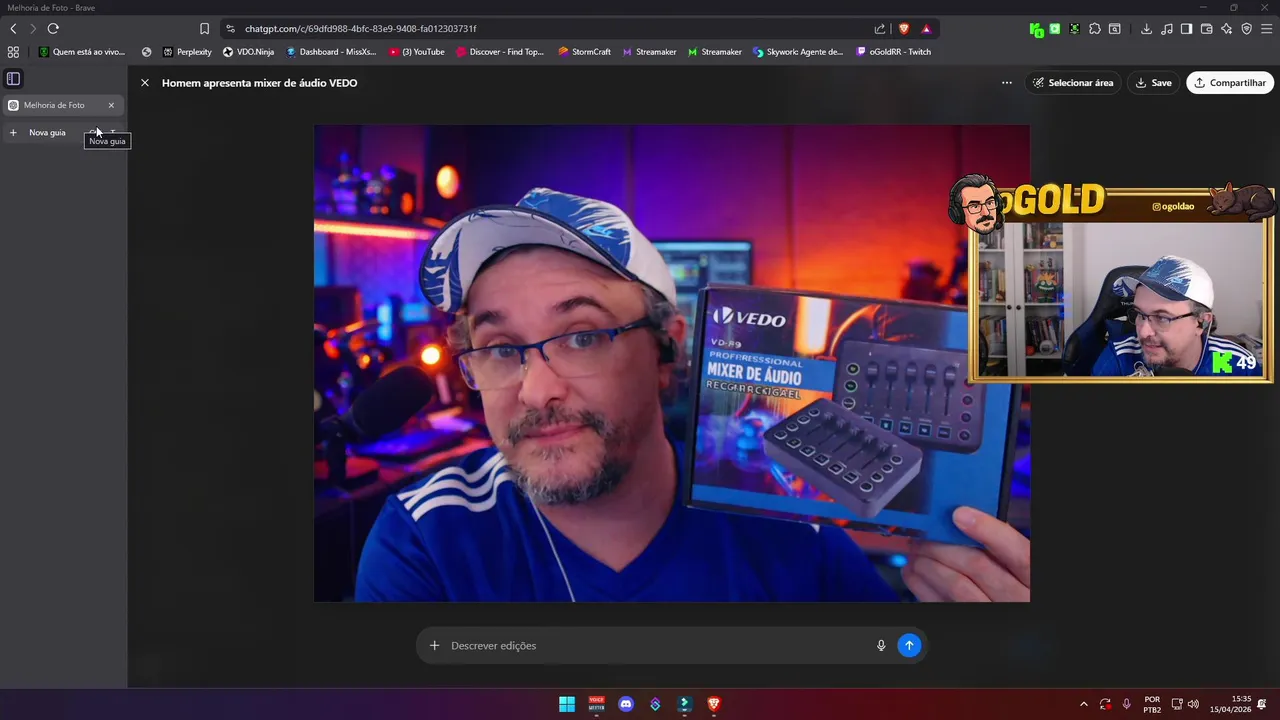Open Brave Rewards triangle icon
The width and height of the screenshot is (1280, 720).
pyautogui.click(x=926, y=29)
